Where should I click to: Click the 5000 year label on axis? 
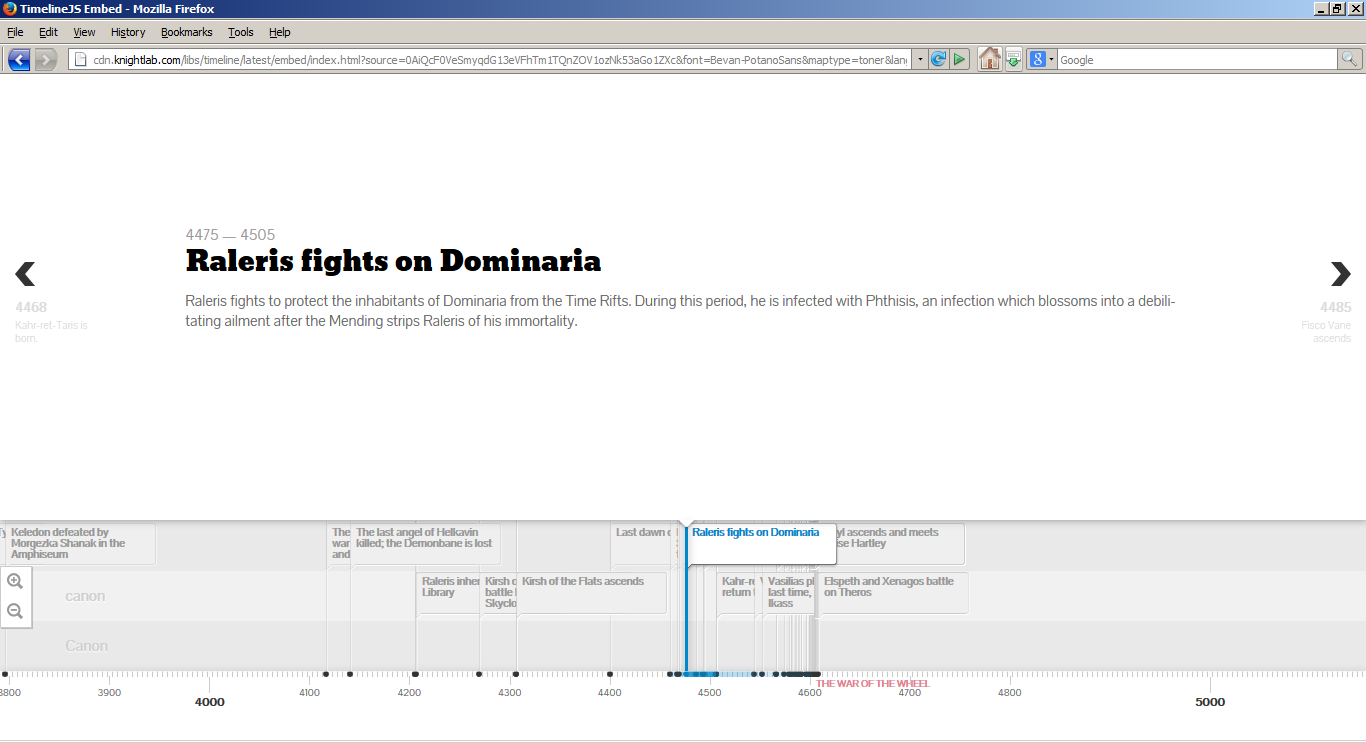point(1210,702)
